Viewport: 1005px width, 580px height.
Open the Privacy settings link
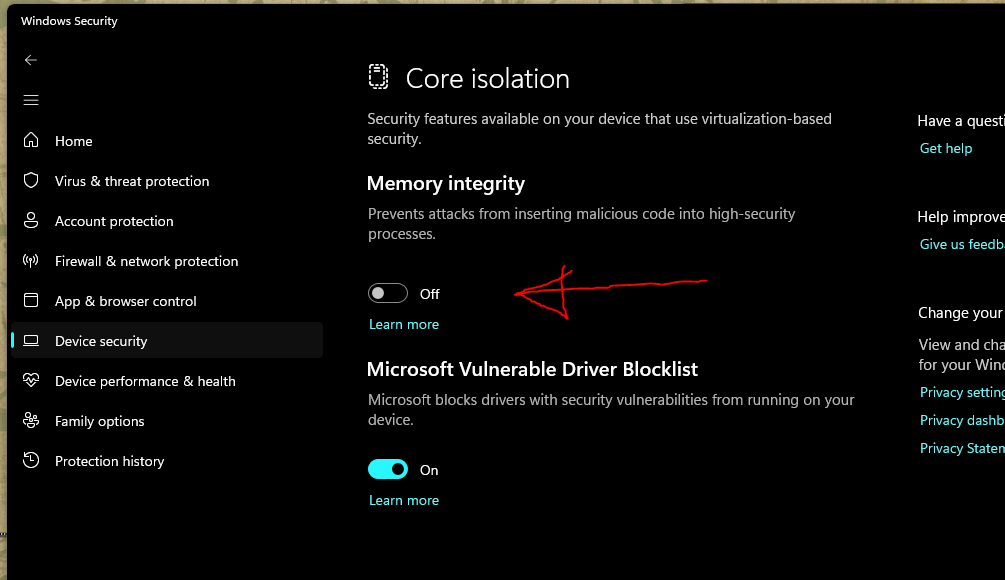(x=962, y=392)
